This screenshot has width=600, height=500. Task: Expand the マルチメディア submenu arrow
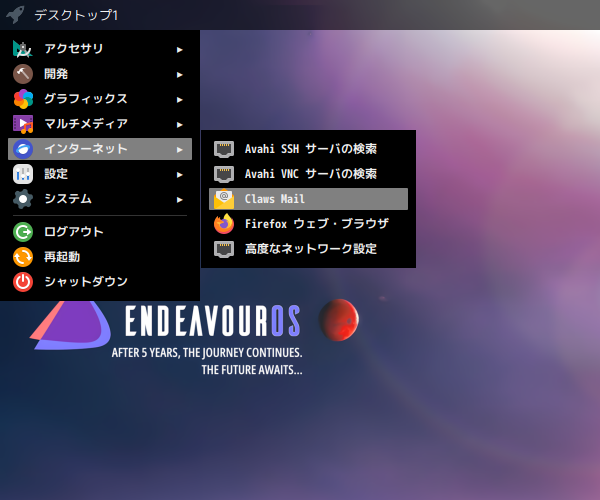tap(179, 125)
